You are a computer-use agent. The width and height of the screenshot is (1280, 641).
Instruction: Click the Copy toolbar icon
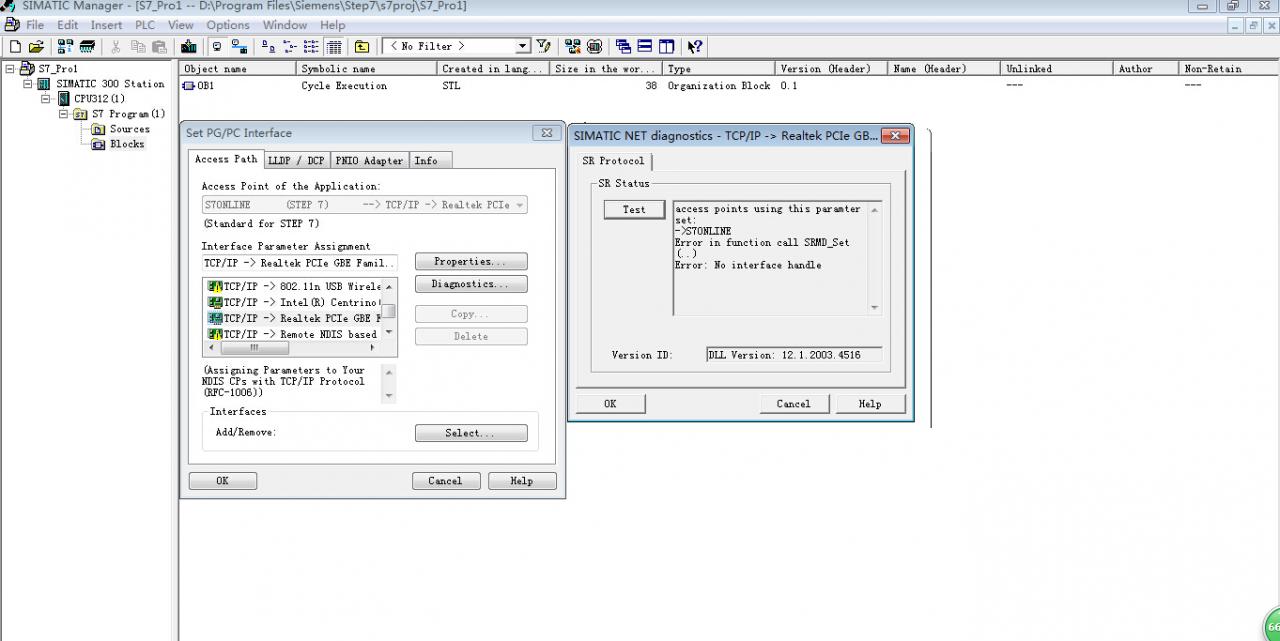pyautogui.click(x=138, y=46)
